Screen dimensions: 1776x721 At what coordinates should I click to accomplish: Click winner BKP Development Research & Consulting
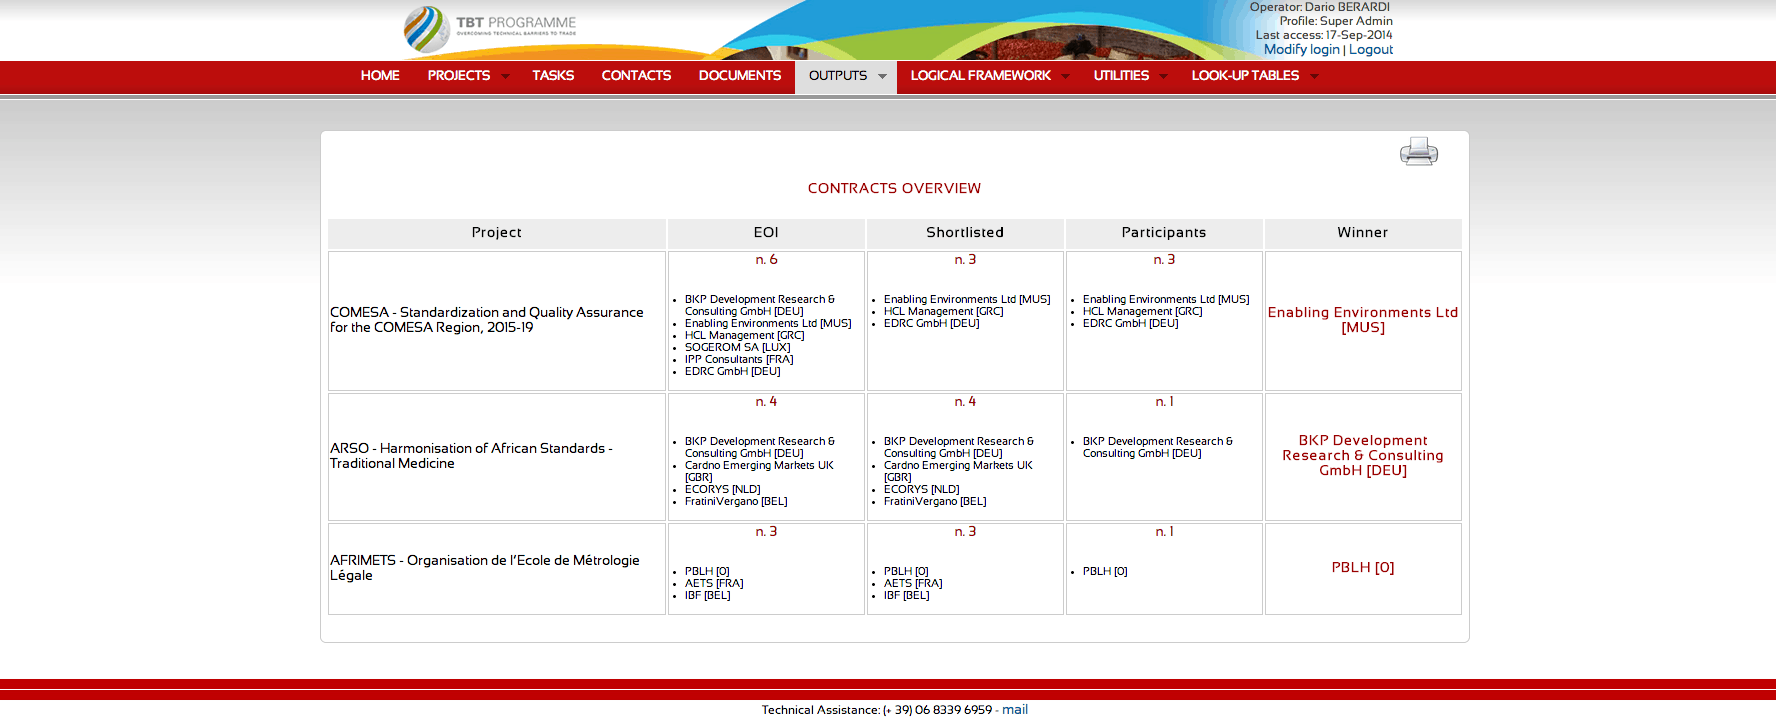[1363, 456]
